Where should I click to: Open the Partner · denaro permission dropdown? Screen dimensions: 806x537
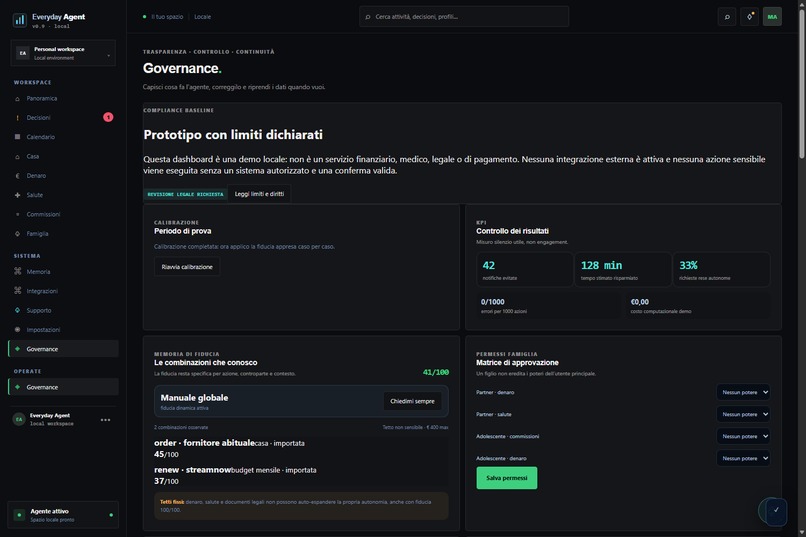coord(743,392)
